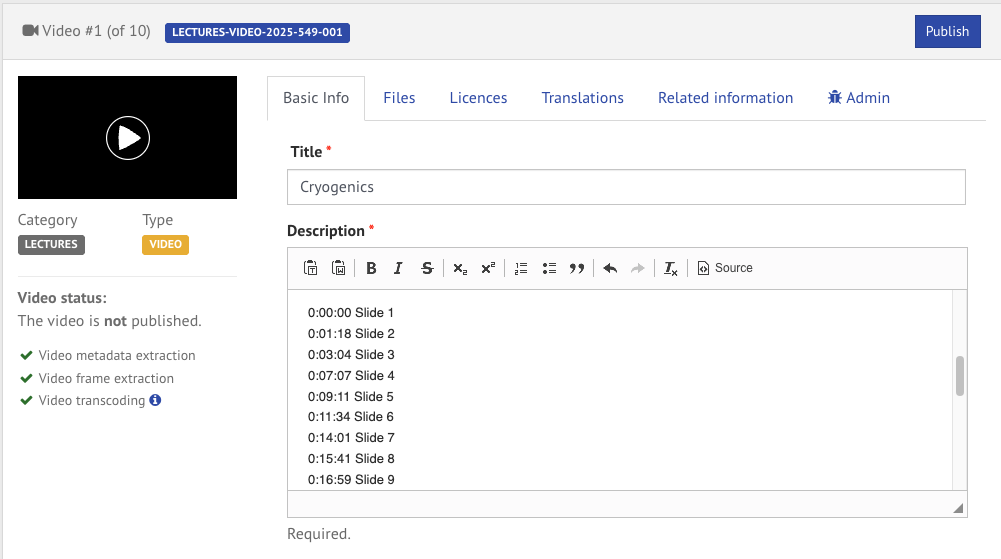Switch to the Translations tab
This screenshot has height=559, width=1001.
pos(582,98)
